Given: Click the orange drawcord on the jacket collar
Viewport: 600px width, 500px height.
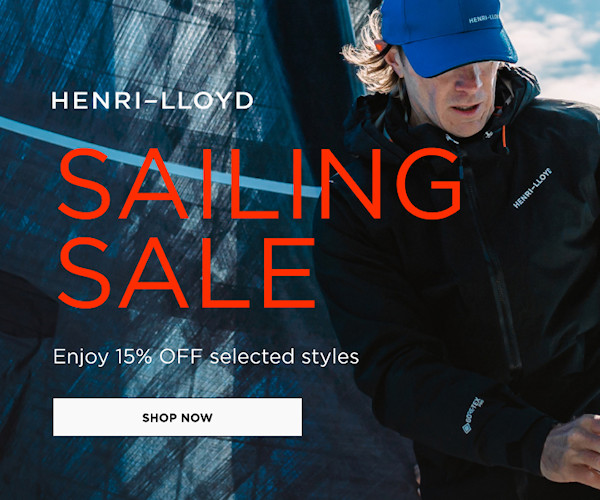Looking at the screenshot, I should point(504,137).
